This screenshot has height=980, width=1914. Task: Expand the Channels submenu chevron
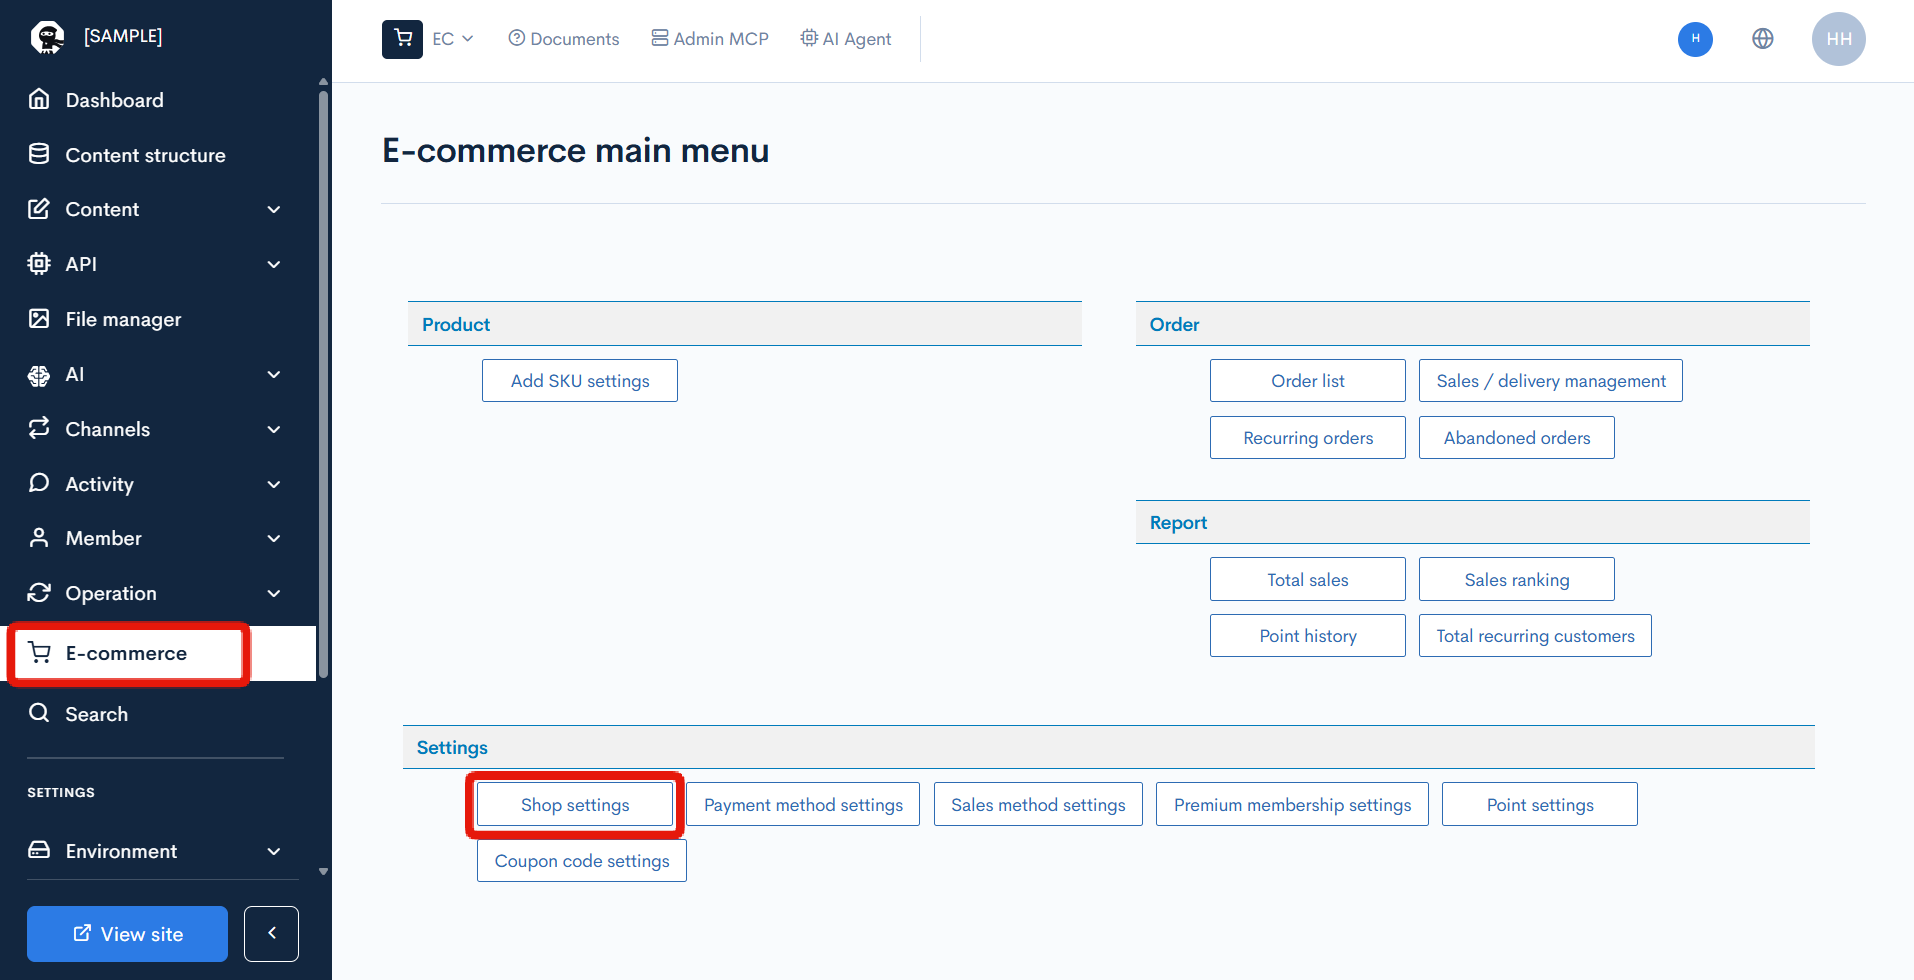(x=274, y=429)
